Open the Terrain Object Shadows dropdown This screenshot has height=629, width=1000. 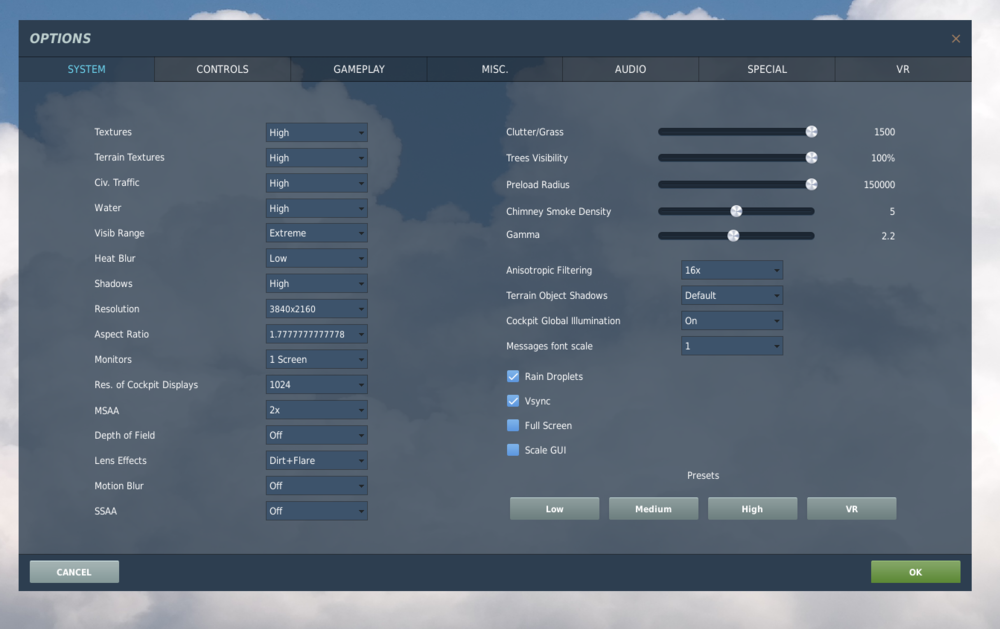pyautogui.click(x=732, y=295)
